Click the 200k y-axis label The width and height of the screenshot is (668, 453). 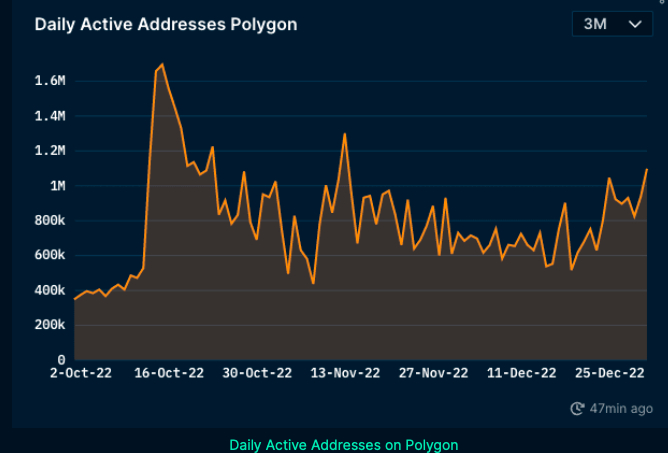tap(50, 325)
